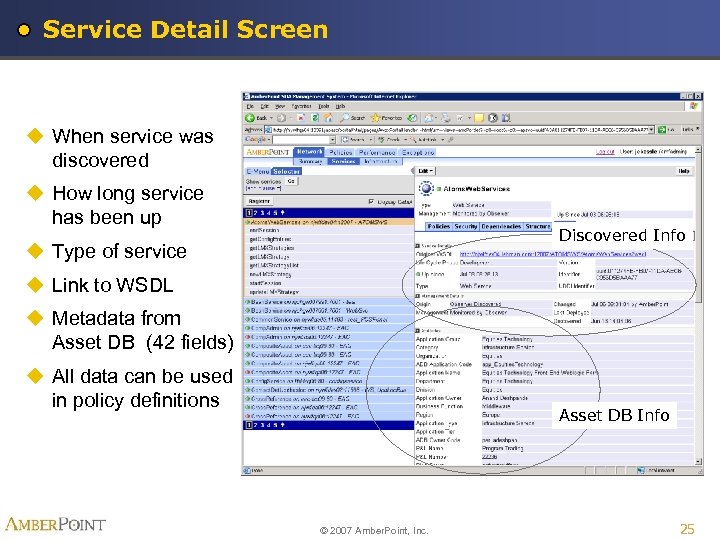Screen dimensions: 720x540
Task: Collapse the Management Details section expander
Action: coord(418,296)
